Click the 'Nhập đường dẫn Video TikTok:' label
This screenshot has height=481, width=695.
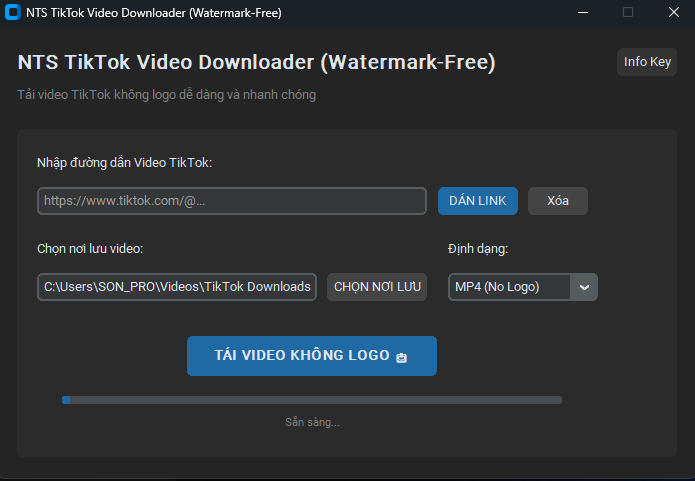[x=125, y=163]
